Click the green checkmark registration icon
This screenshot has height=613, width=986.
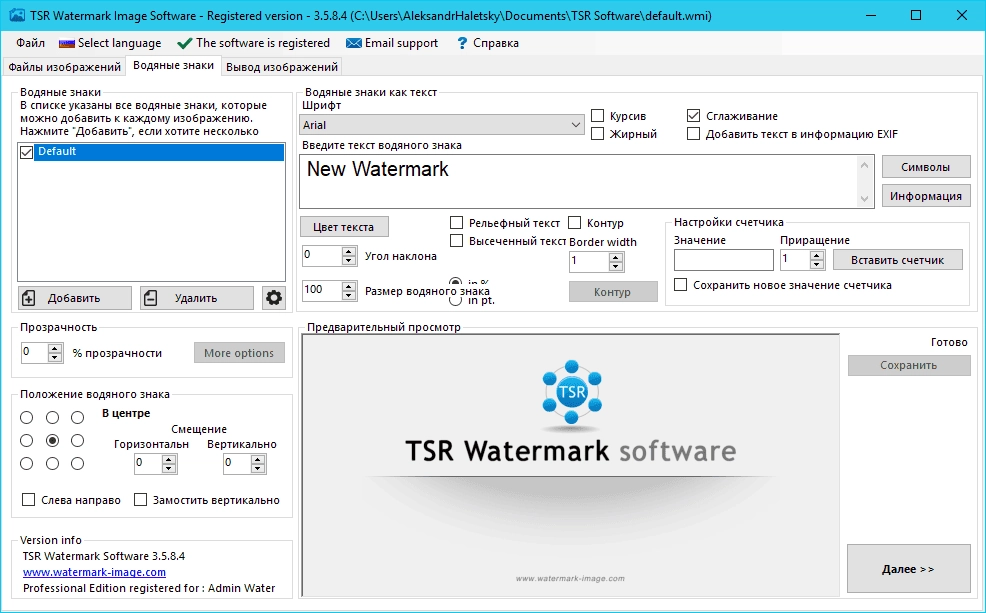click(x=184, y=43)
